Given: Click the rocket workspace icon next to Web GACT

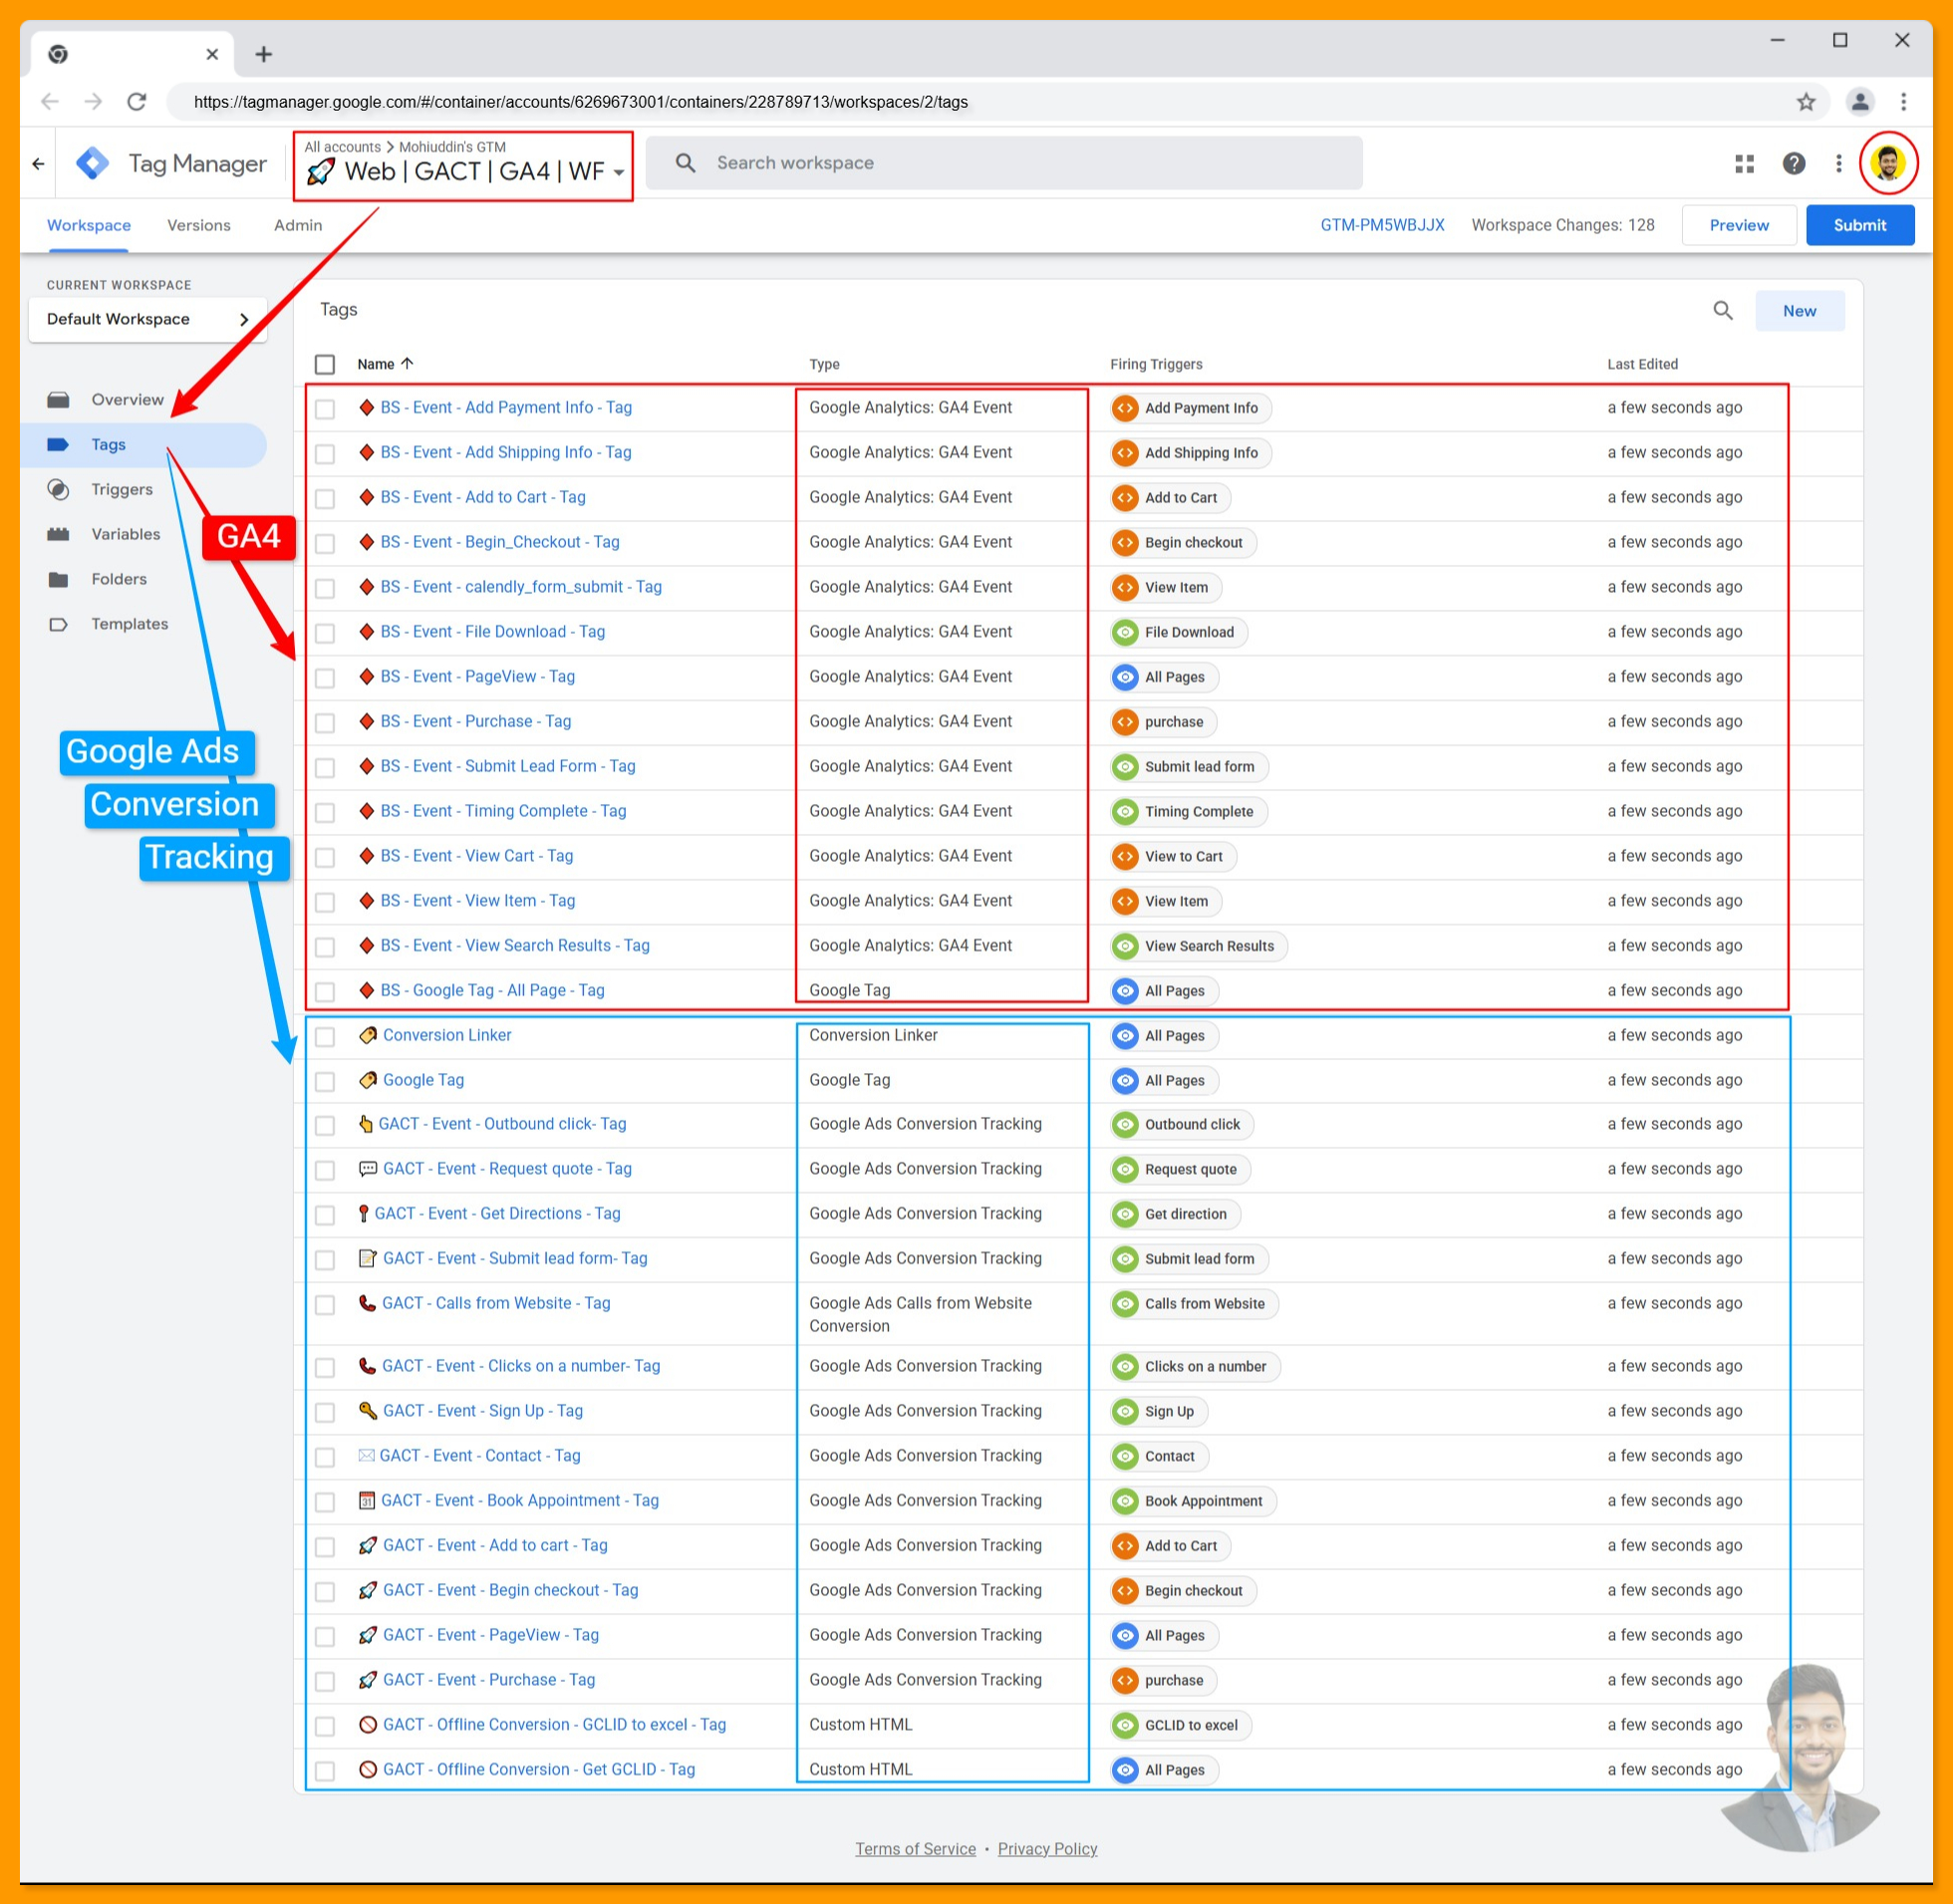Looking at the screenshot, I should (322, 170).
